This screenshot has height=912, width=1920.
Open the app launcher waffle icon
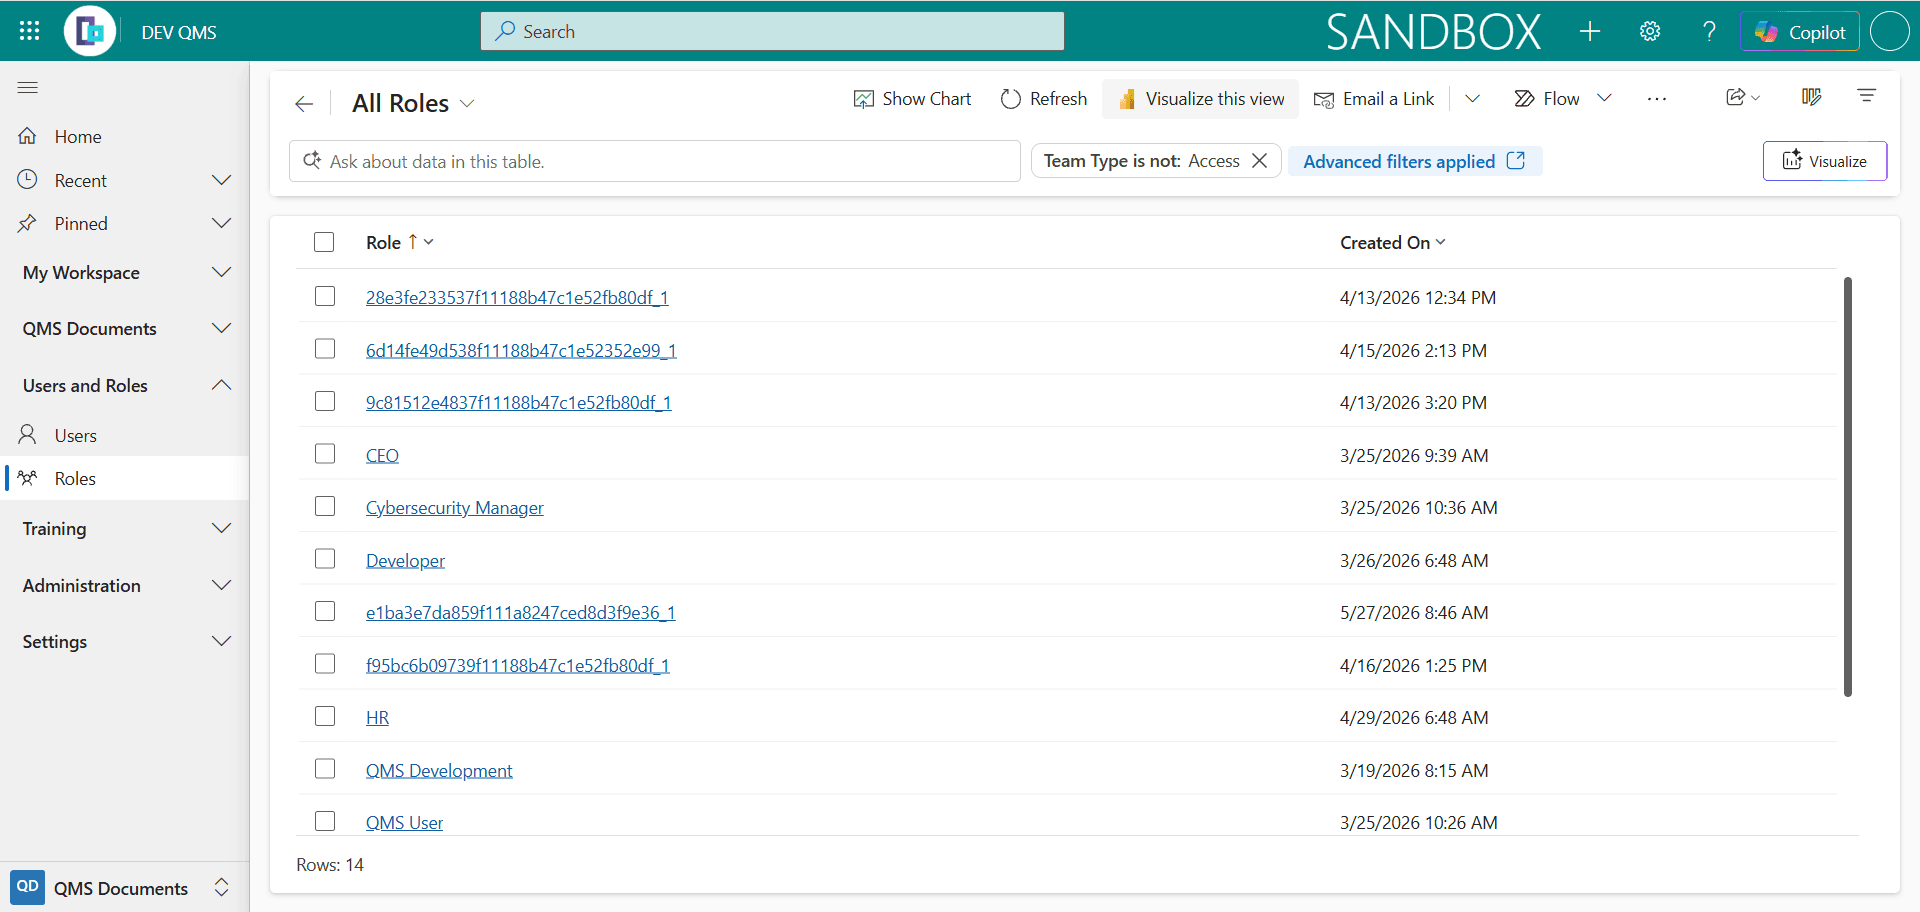point(29,31)
